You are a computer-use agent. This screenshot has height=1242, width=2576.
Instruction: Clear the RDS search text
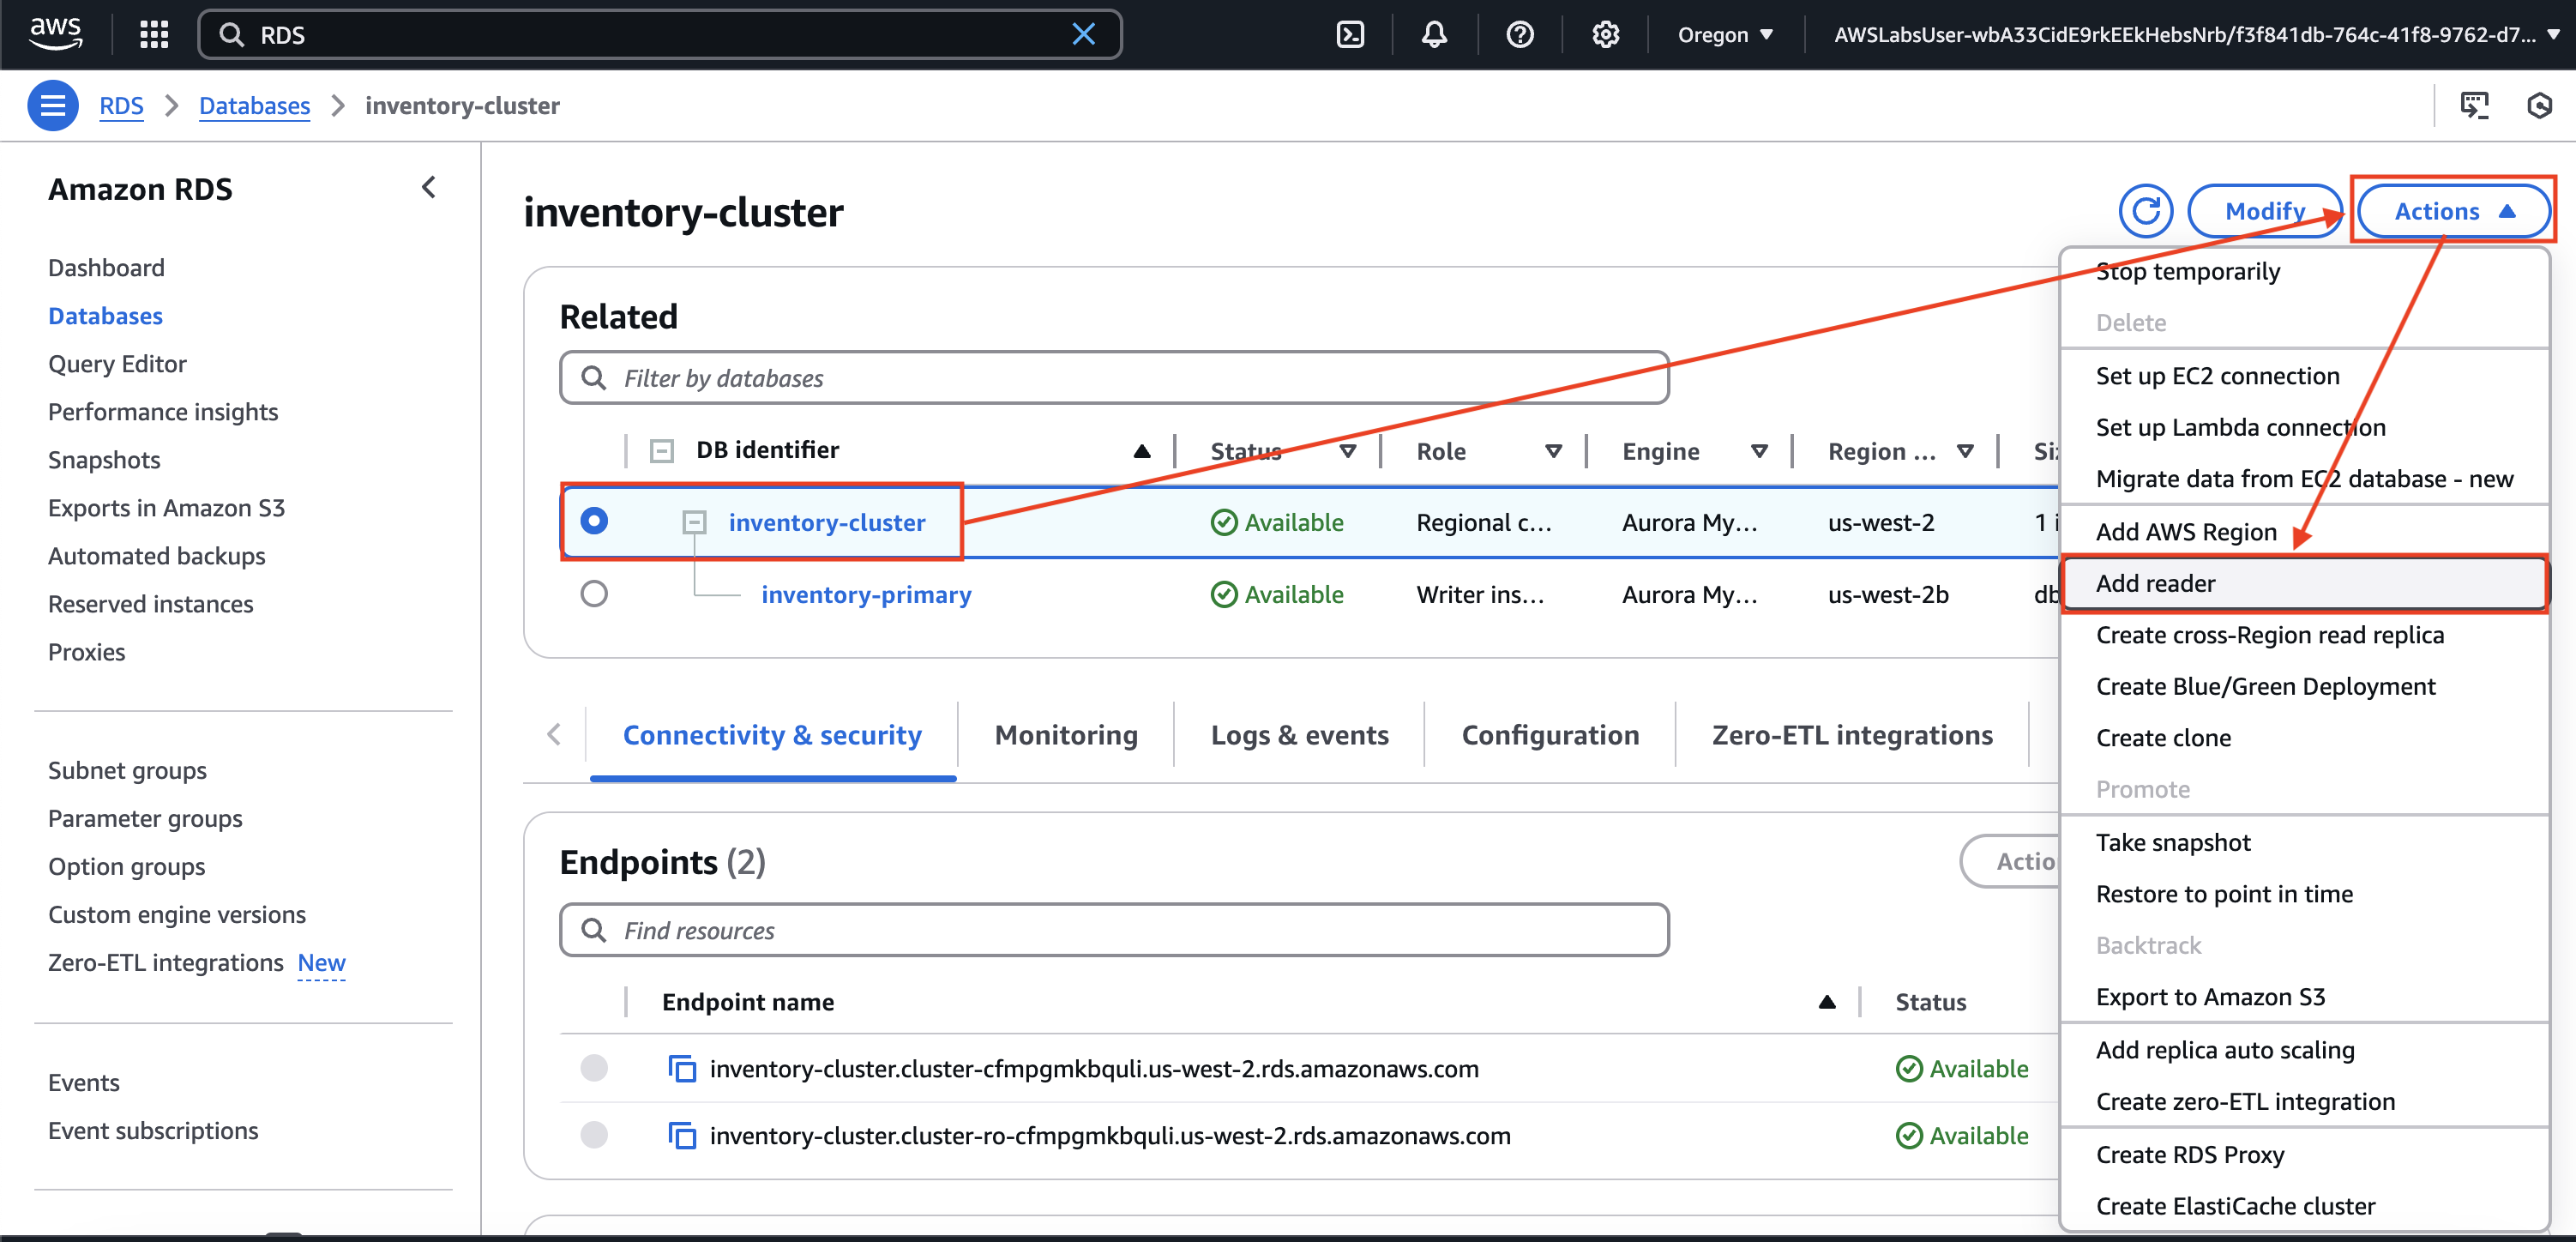[x=1084, y=35]
